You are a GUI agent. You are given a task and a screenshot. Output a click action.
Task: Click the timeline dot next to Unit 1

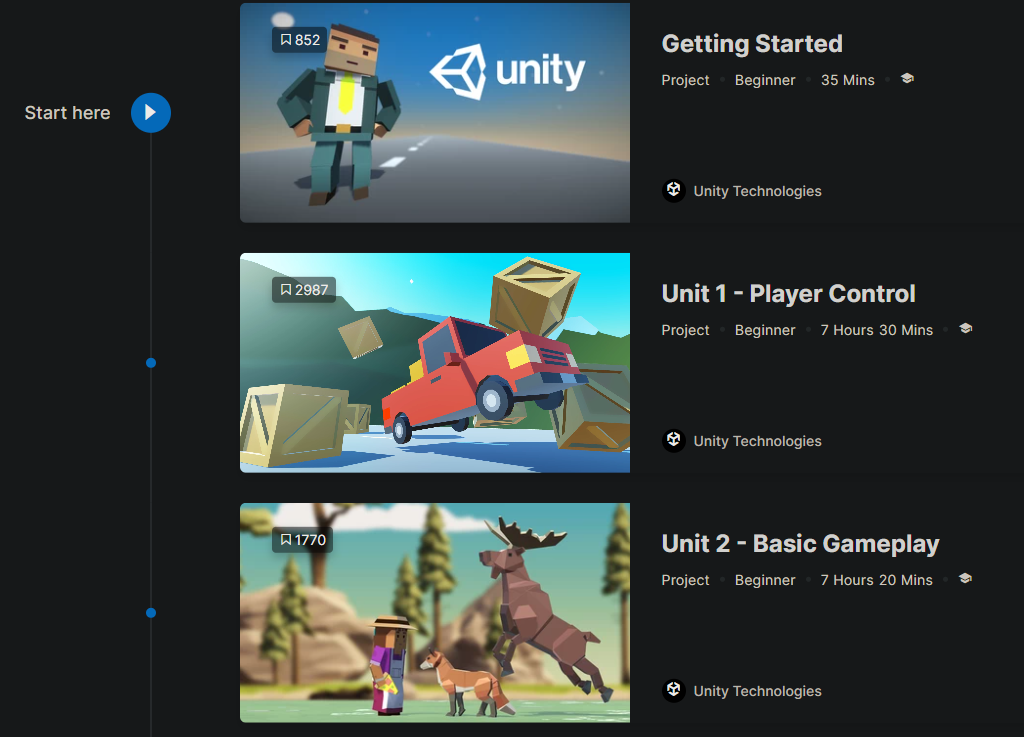tap(151, 363)
